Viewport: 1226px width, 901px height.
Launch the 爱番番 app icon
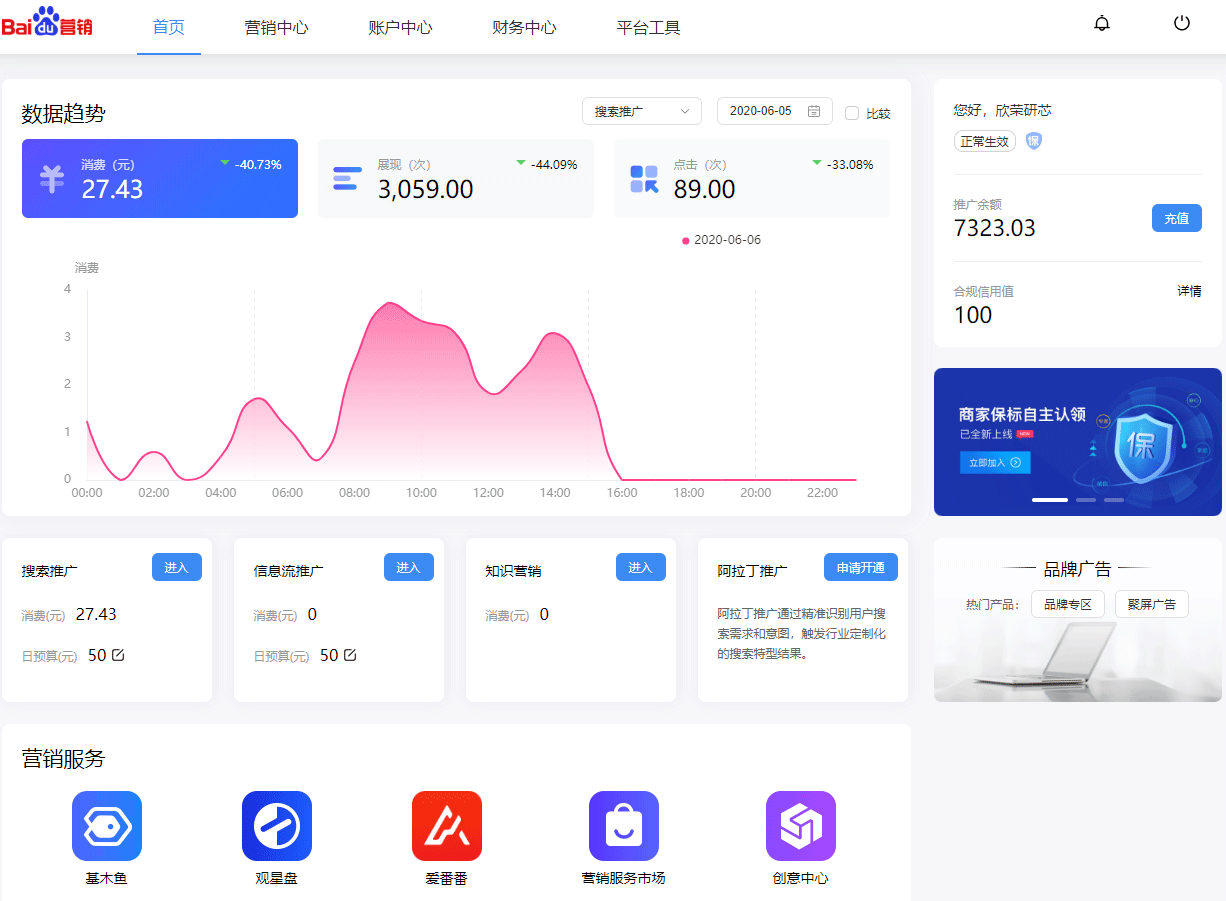[x=447, y=826]
